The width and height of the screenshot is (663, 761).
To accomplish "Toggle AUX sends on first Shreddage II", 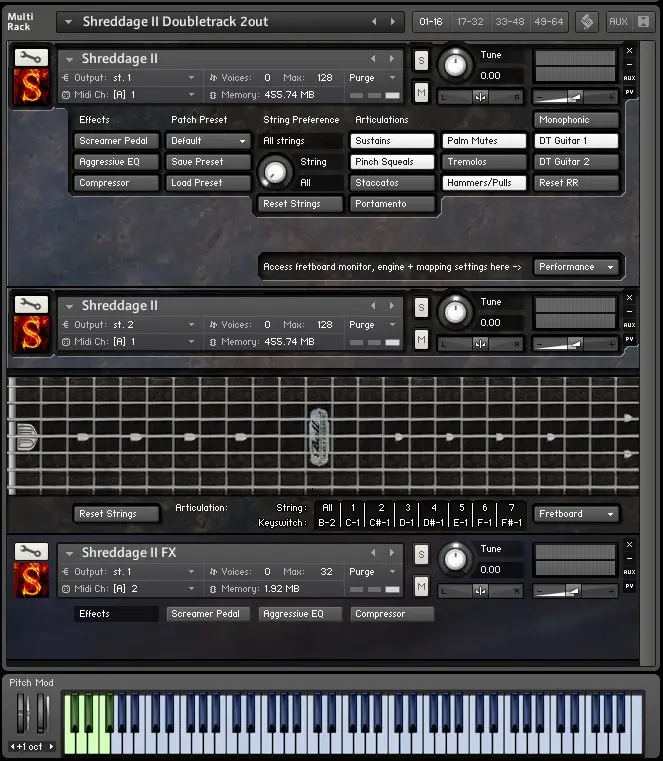I will [x=630, y=78].
